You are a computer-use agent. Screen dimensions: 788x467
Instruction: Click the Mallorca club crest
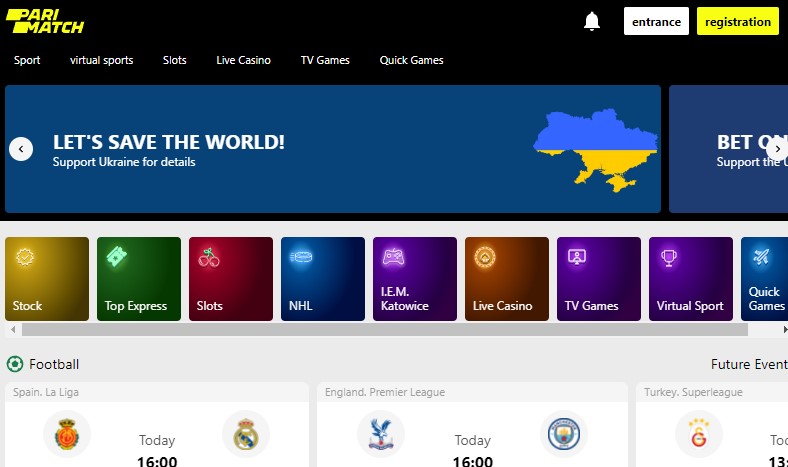67,434
